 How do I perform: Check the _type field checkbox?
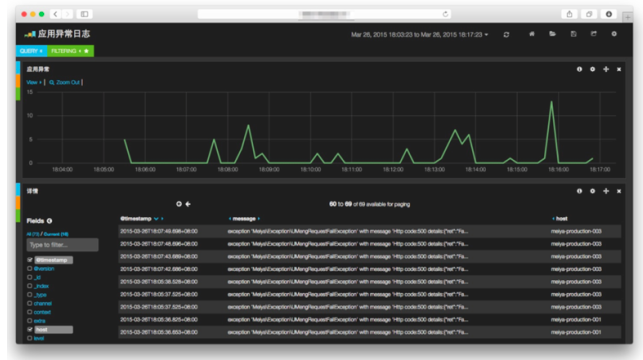[x=30, y=294]
